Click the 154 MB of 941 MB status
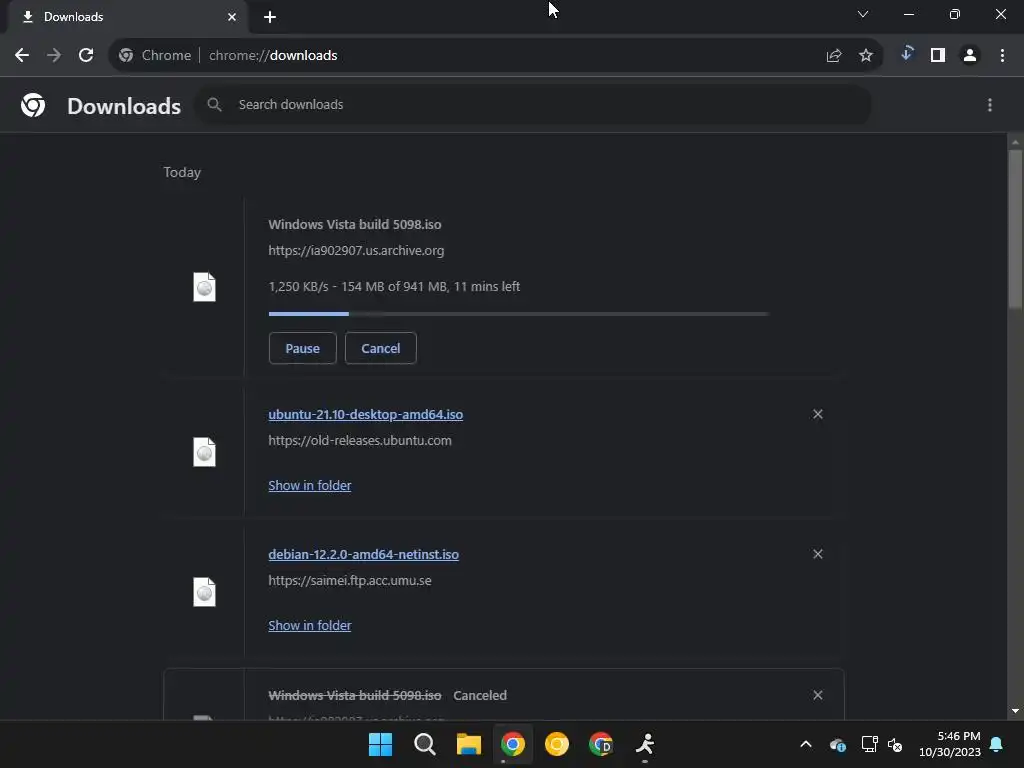 click(x=394, y=287)
